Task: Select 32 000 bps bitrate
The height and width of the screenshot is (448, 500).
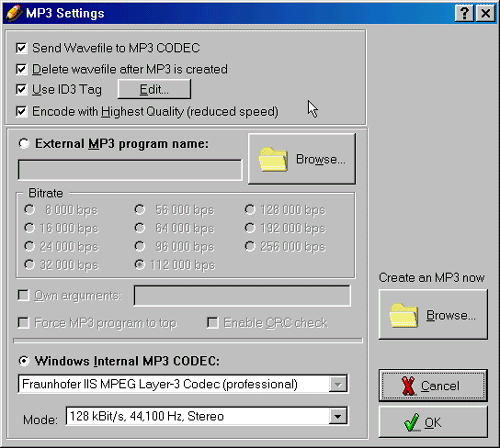Action: 29,265
